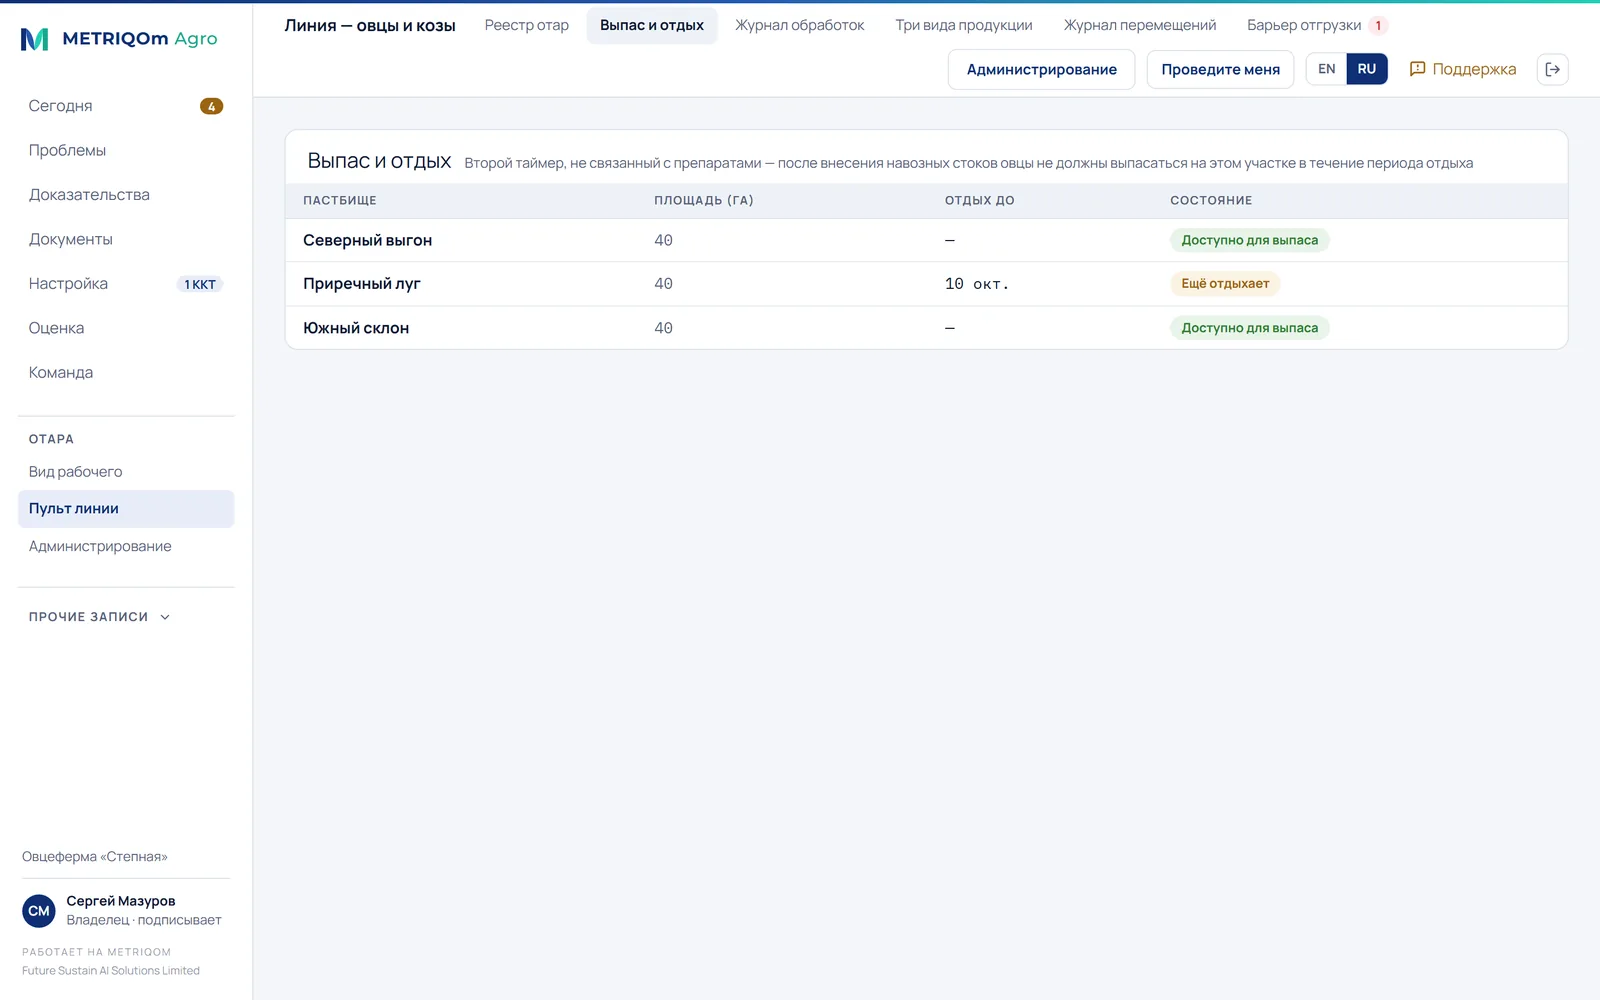This screenshot has height=1000, width=1600.
Task: Click the СМ user avatar
Action: [x=39, y=911]
